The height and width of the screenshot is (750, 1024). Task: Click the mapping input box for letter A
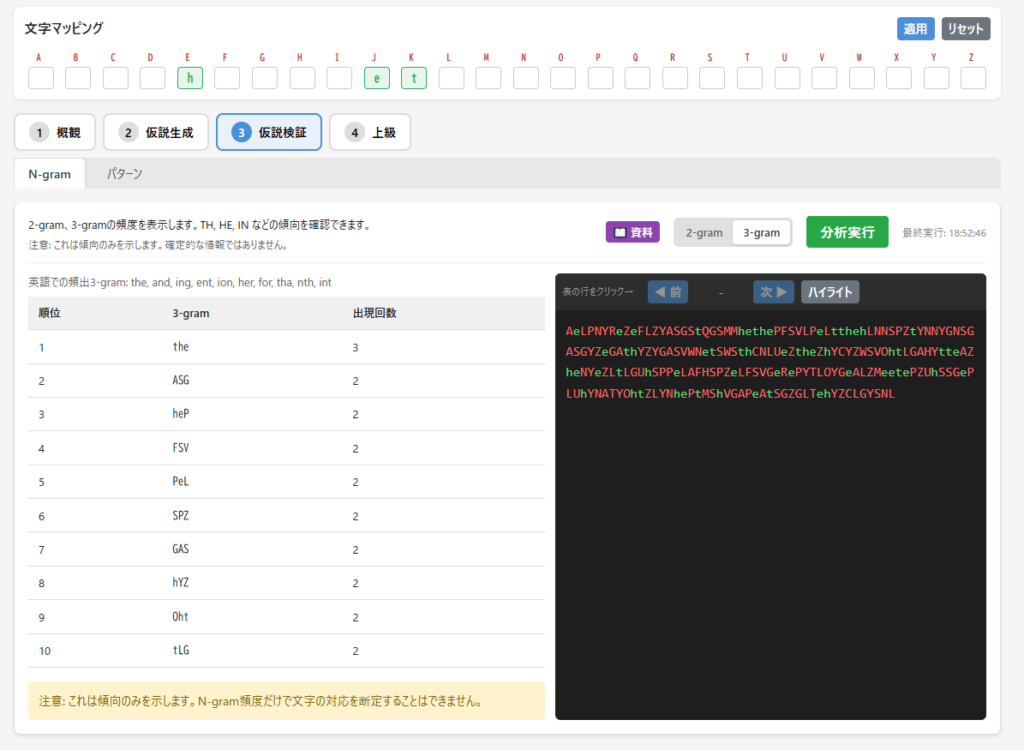click(40, 78)
